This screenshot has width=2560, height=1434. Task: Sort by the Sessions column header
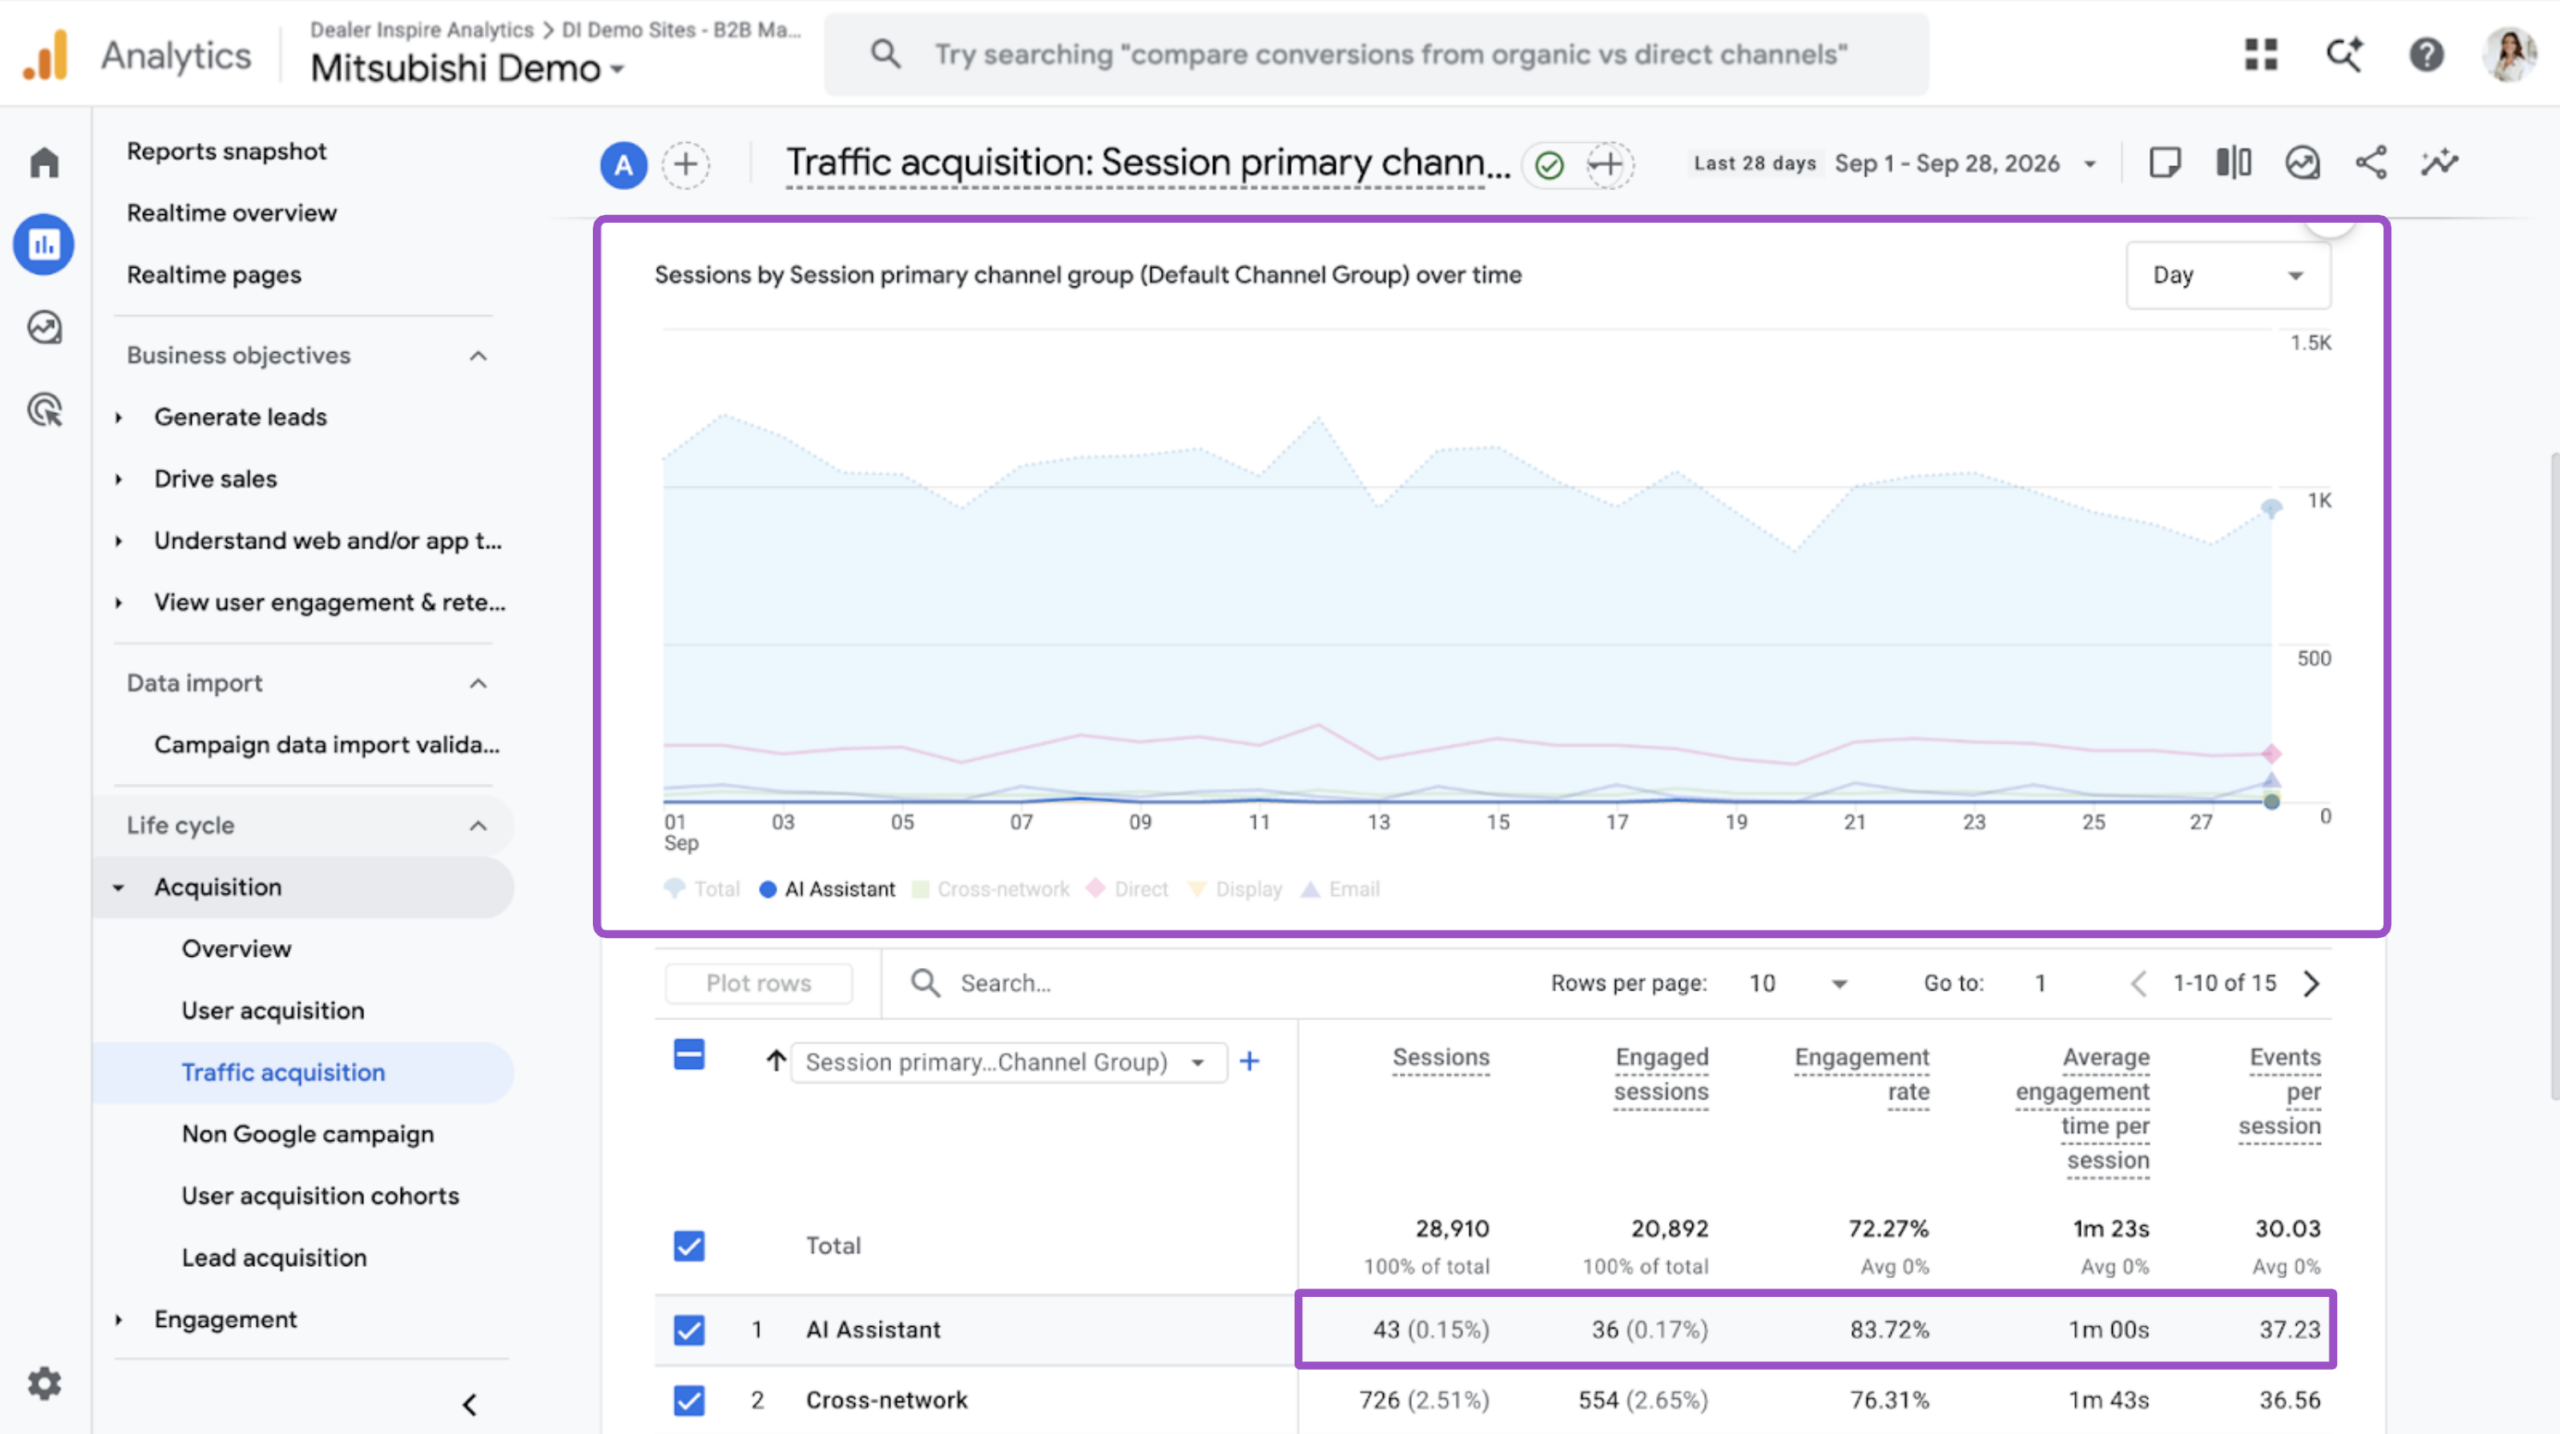1441,1057
